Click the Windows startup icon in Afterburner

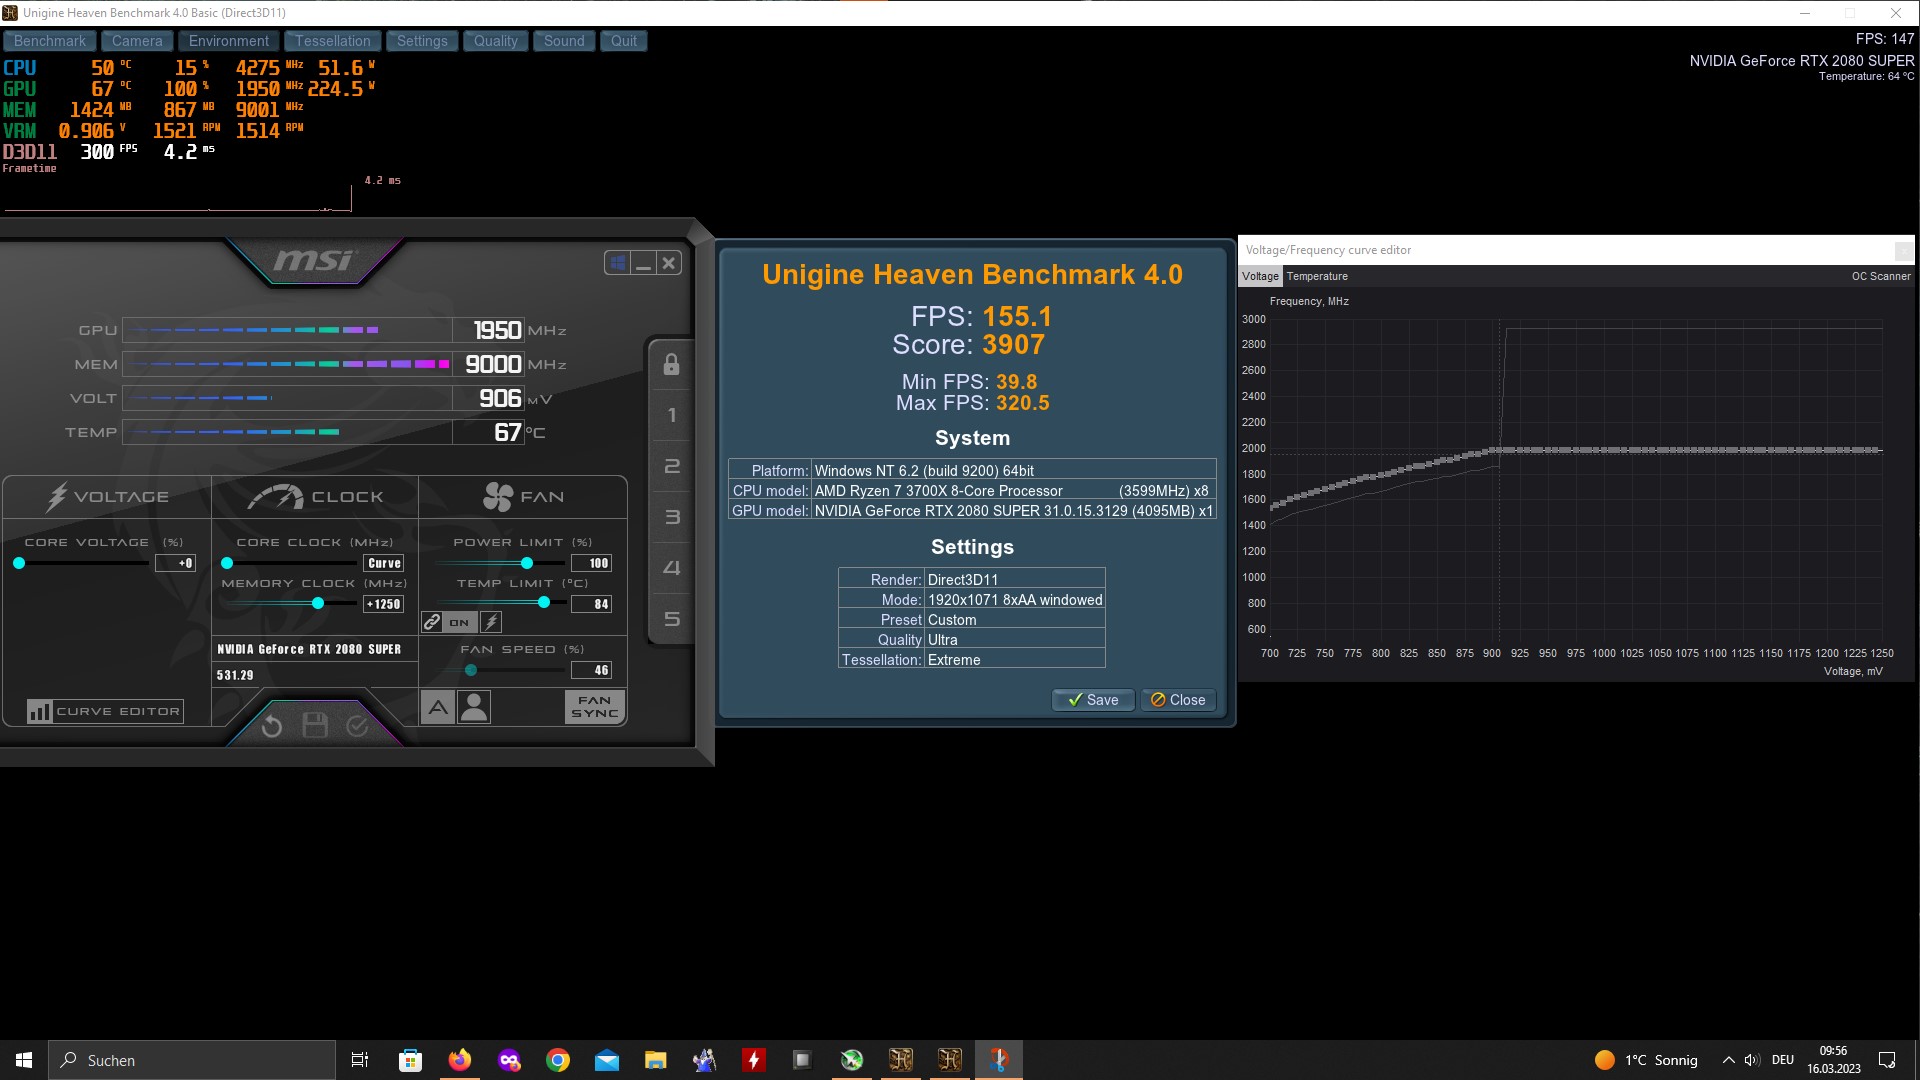[x=618, y=263]
